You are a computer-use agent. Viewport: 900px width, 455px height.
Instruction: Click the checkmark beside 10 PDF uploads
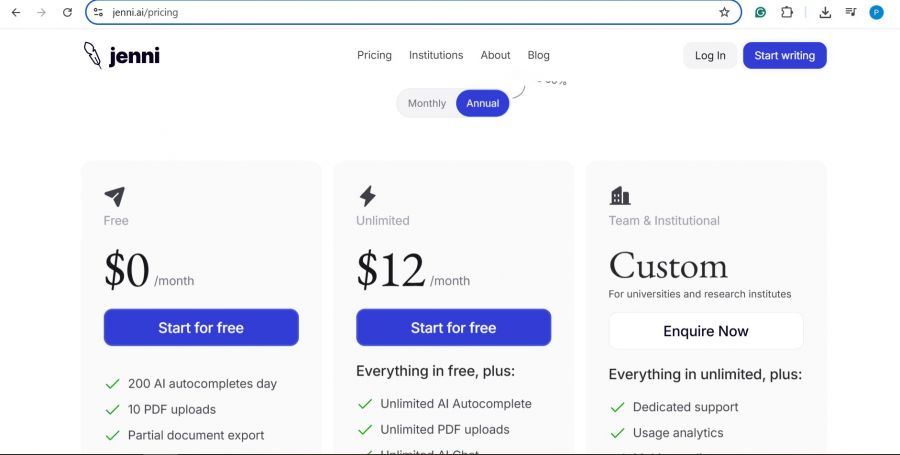[x=112, y=410]
